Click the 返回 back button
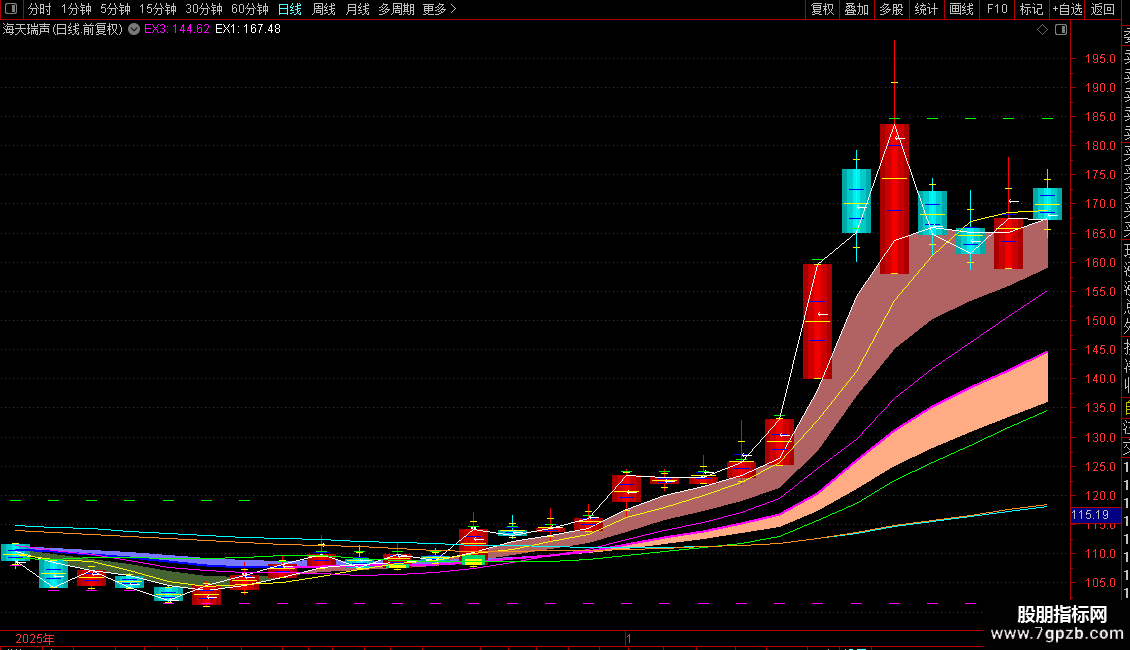 (1103, 9)
